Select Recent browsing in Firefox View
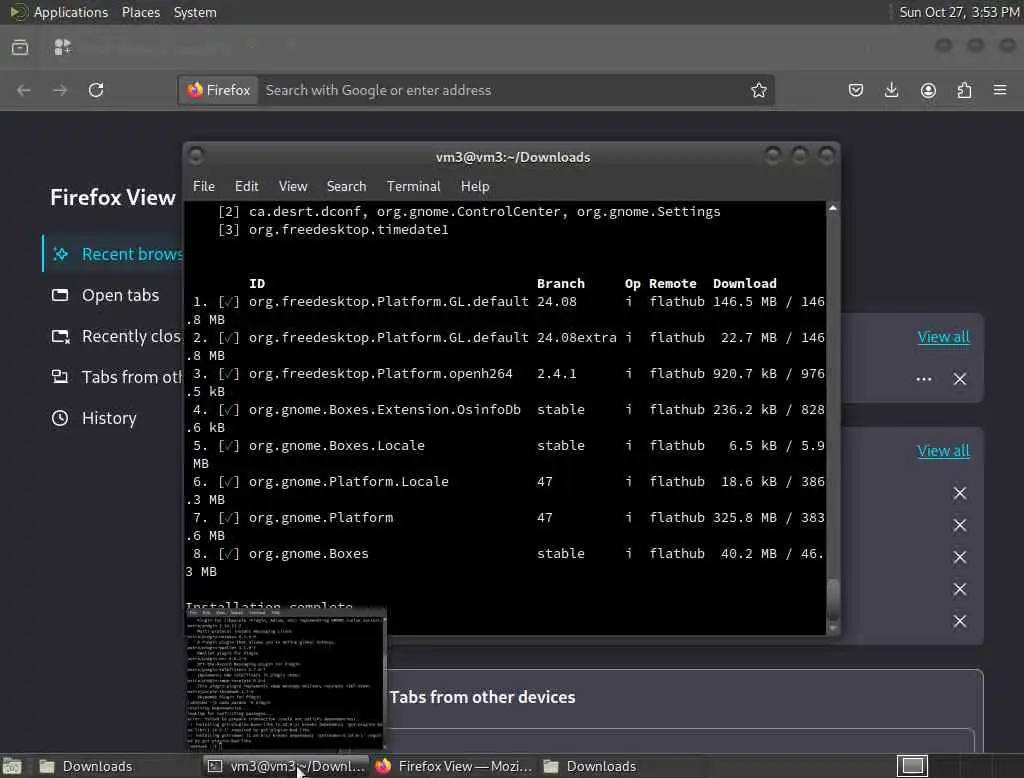This screenshot has height=778, width=1024. point(113,254)
